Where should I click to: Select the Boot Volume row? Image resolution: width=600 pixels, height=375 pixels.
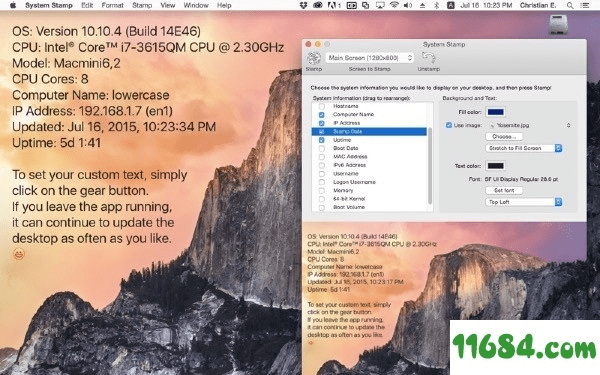369,207
